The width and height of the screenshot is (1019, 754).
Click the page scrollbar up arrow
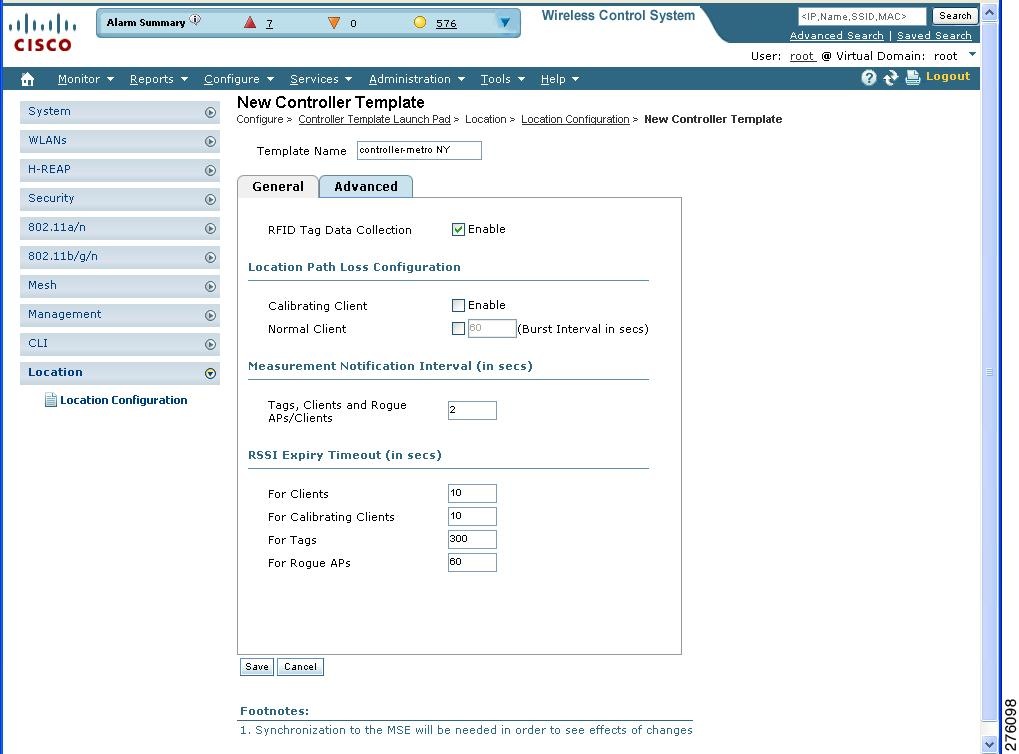[x=989, y=12]
